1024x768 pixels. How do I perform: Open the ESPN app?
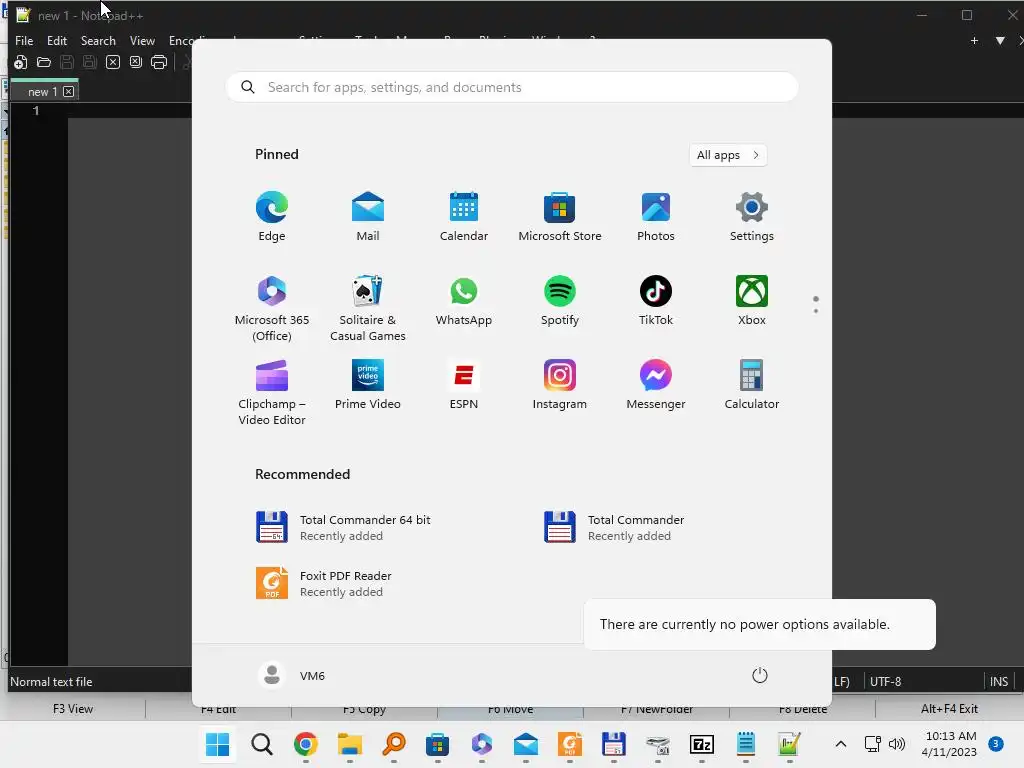click(464, 384)
